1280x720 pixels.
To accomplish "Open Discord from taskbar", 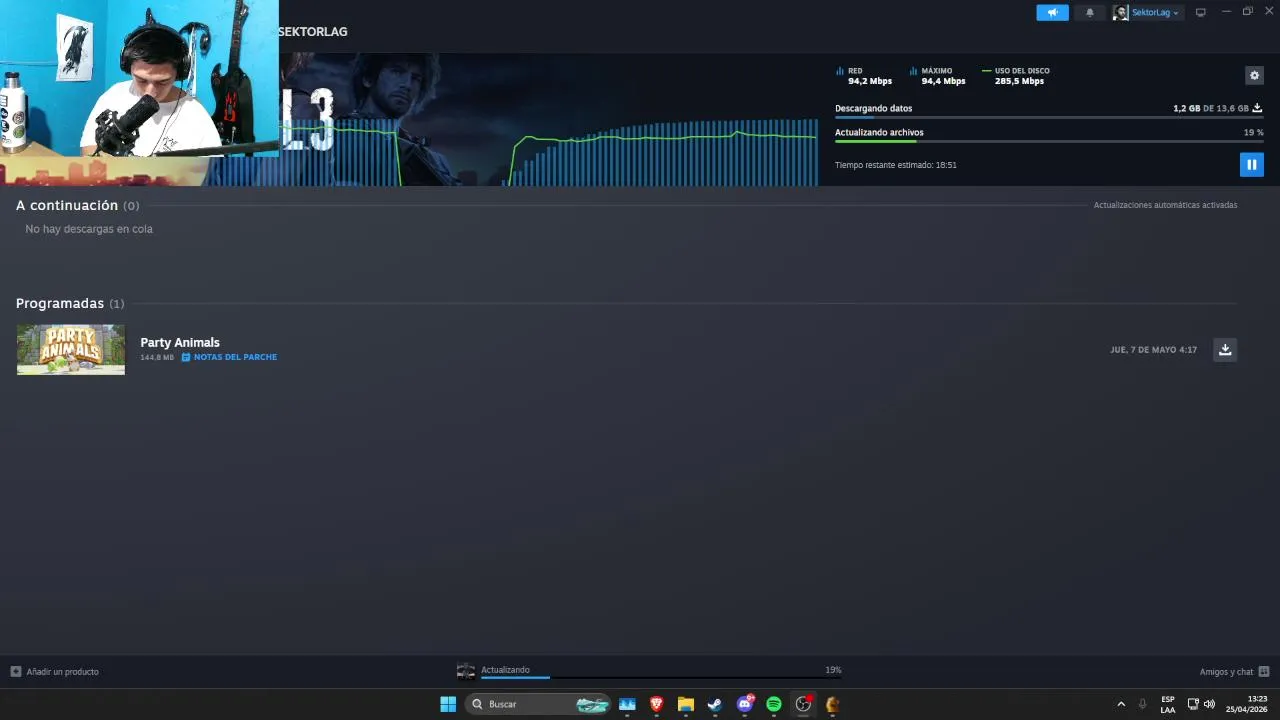I will pos(744,704).
